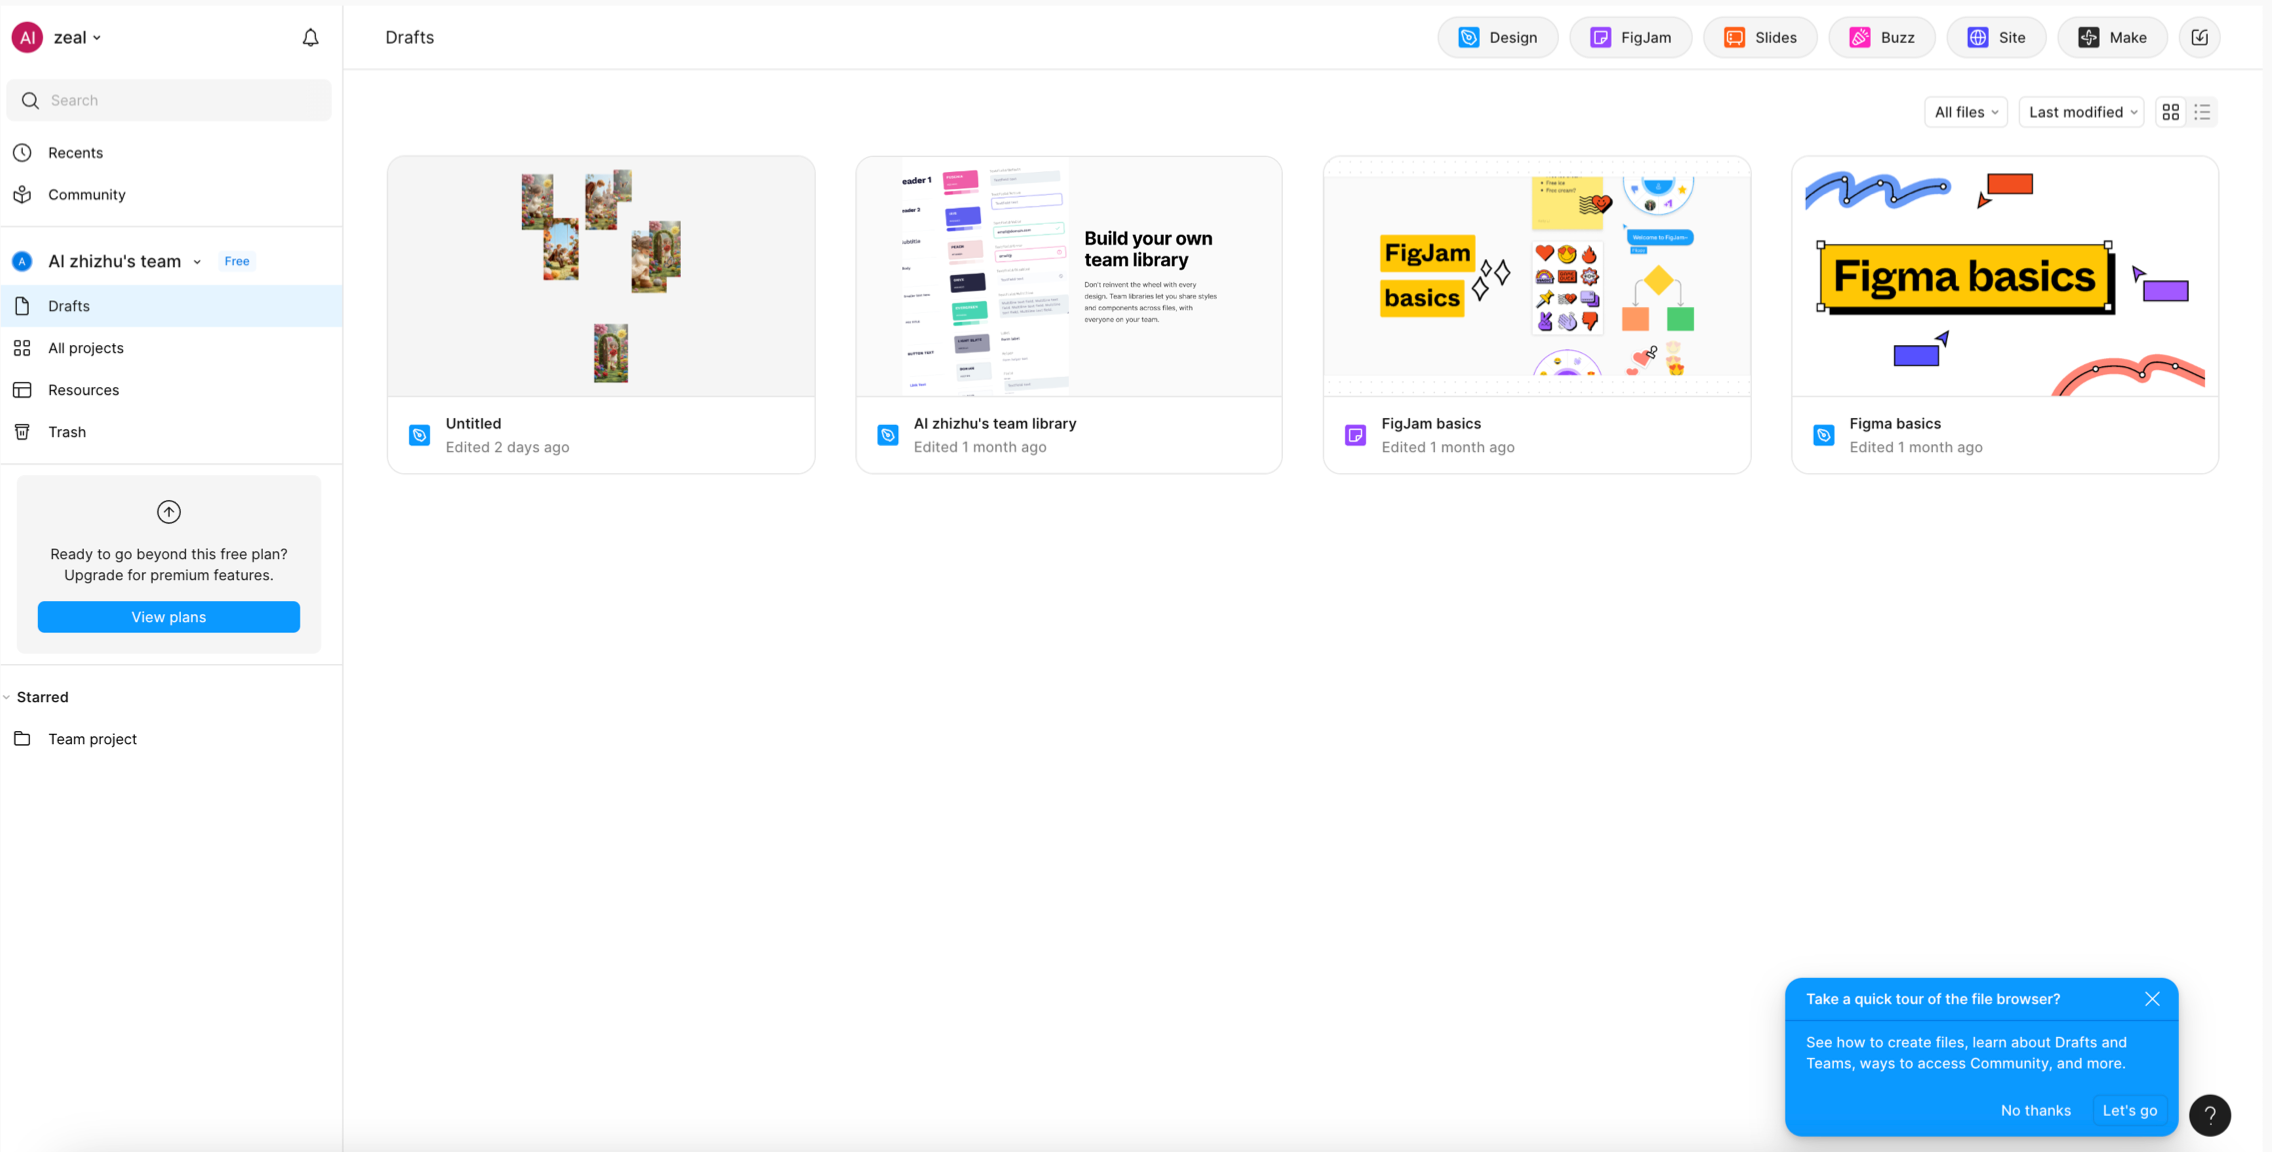Image resolution: width=2272 pixels, height=1152 pixels.
Task: Click the Figma basics file type icon
Action: tap(1824, 435)
